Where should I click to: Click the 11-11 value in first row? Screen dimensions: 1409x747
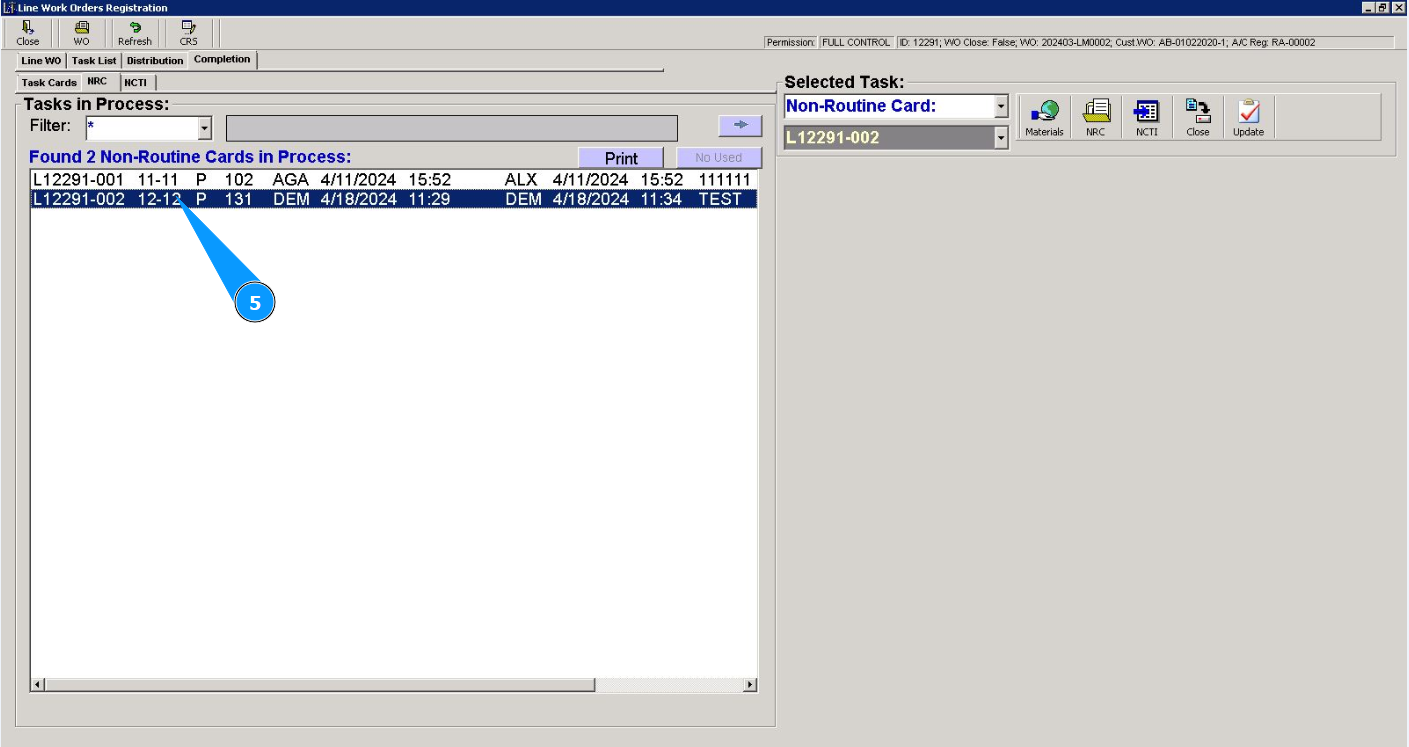click(158, 180)
